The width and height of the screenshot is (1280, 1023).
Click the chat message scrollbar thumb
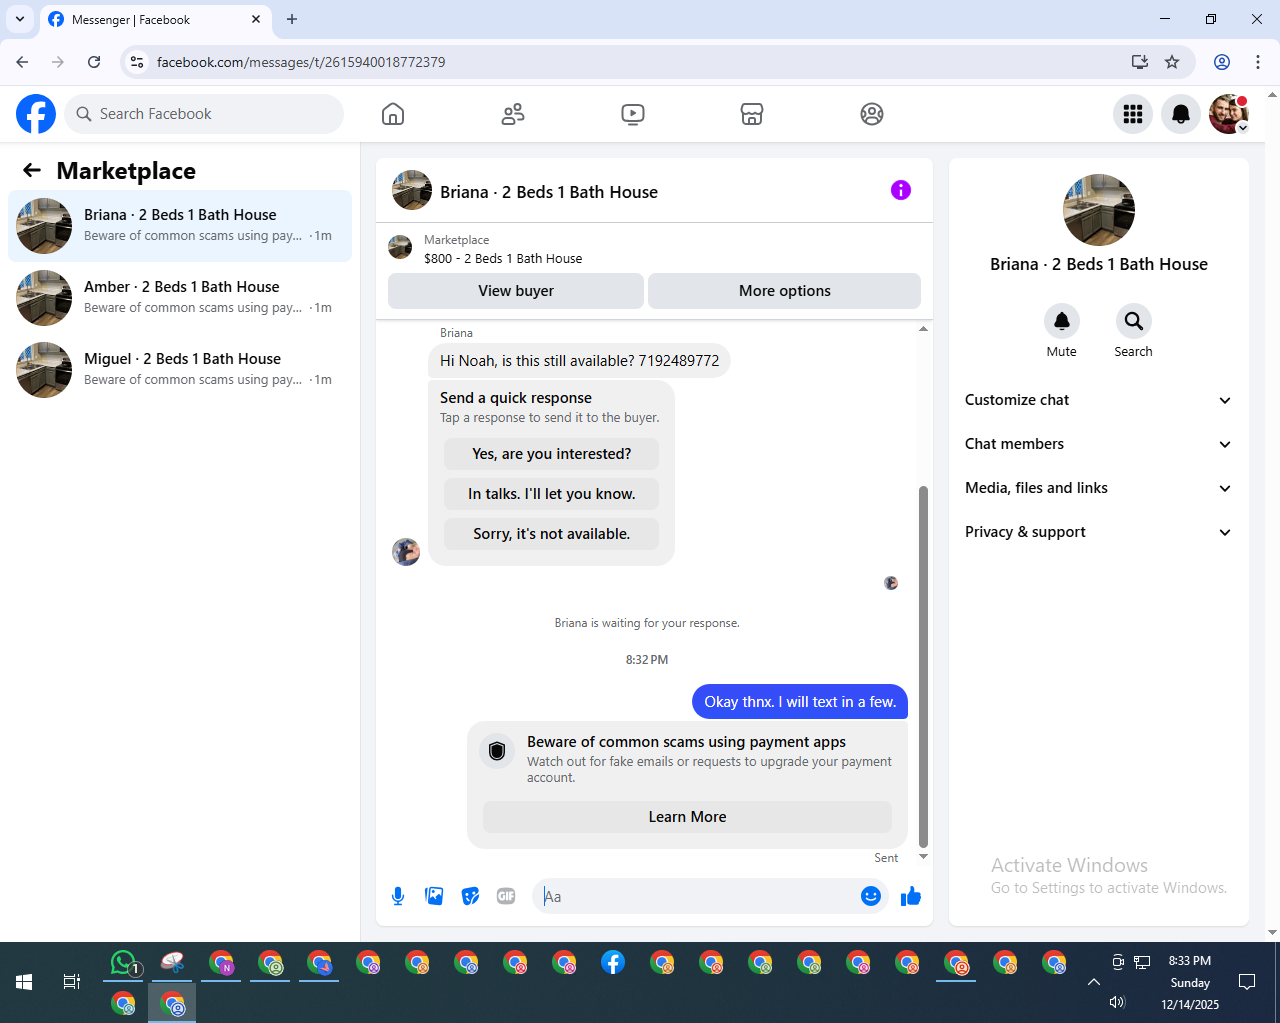point(923,666)
